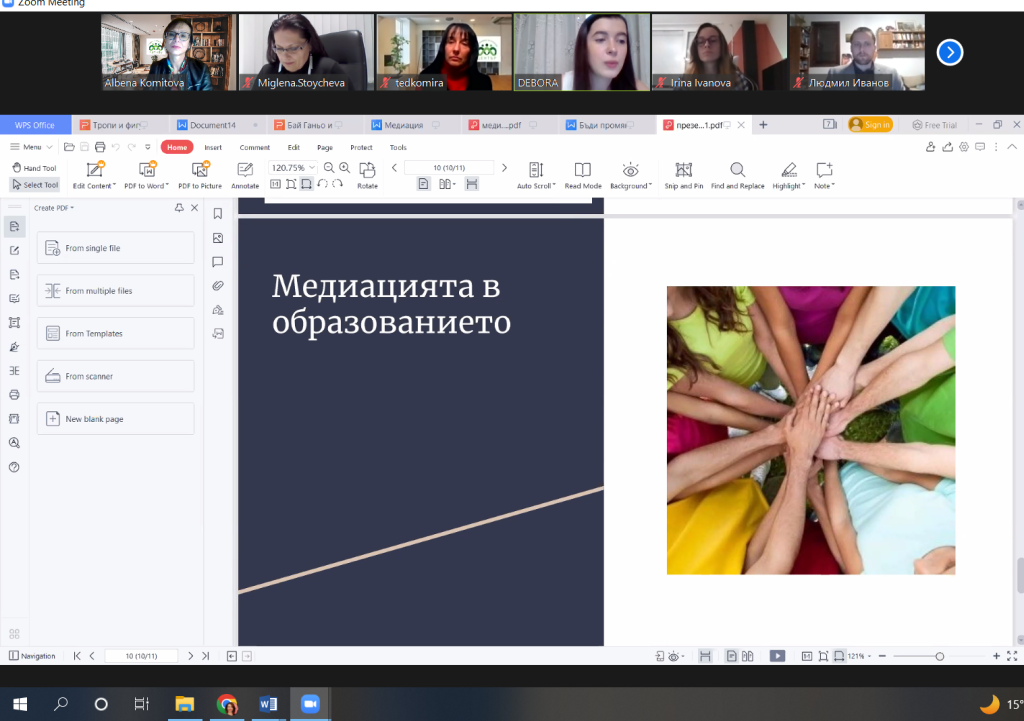Viewport: 1024px width, 721px height.
Task: Switch to WPS Office home tab
Action: tap(35, 125)
